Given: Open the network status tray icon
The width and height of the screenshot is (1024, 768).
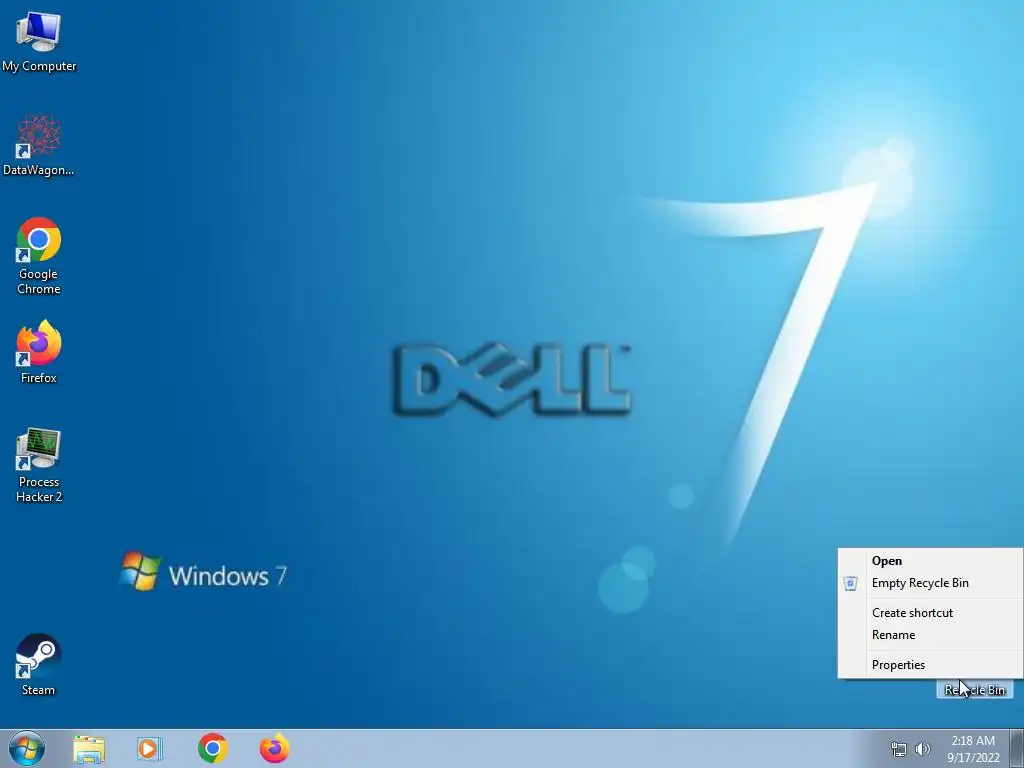Looking at the screenshot, I should click(x=899, y=749).
